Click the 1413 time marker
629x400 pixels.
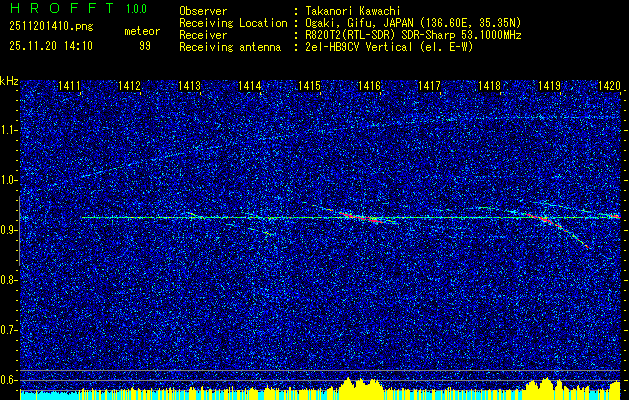[189, 85]
